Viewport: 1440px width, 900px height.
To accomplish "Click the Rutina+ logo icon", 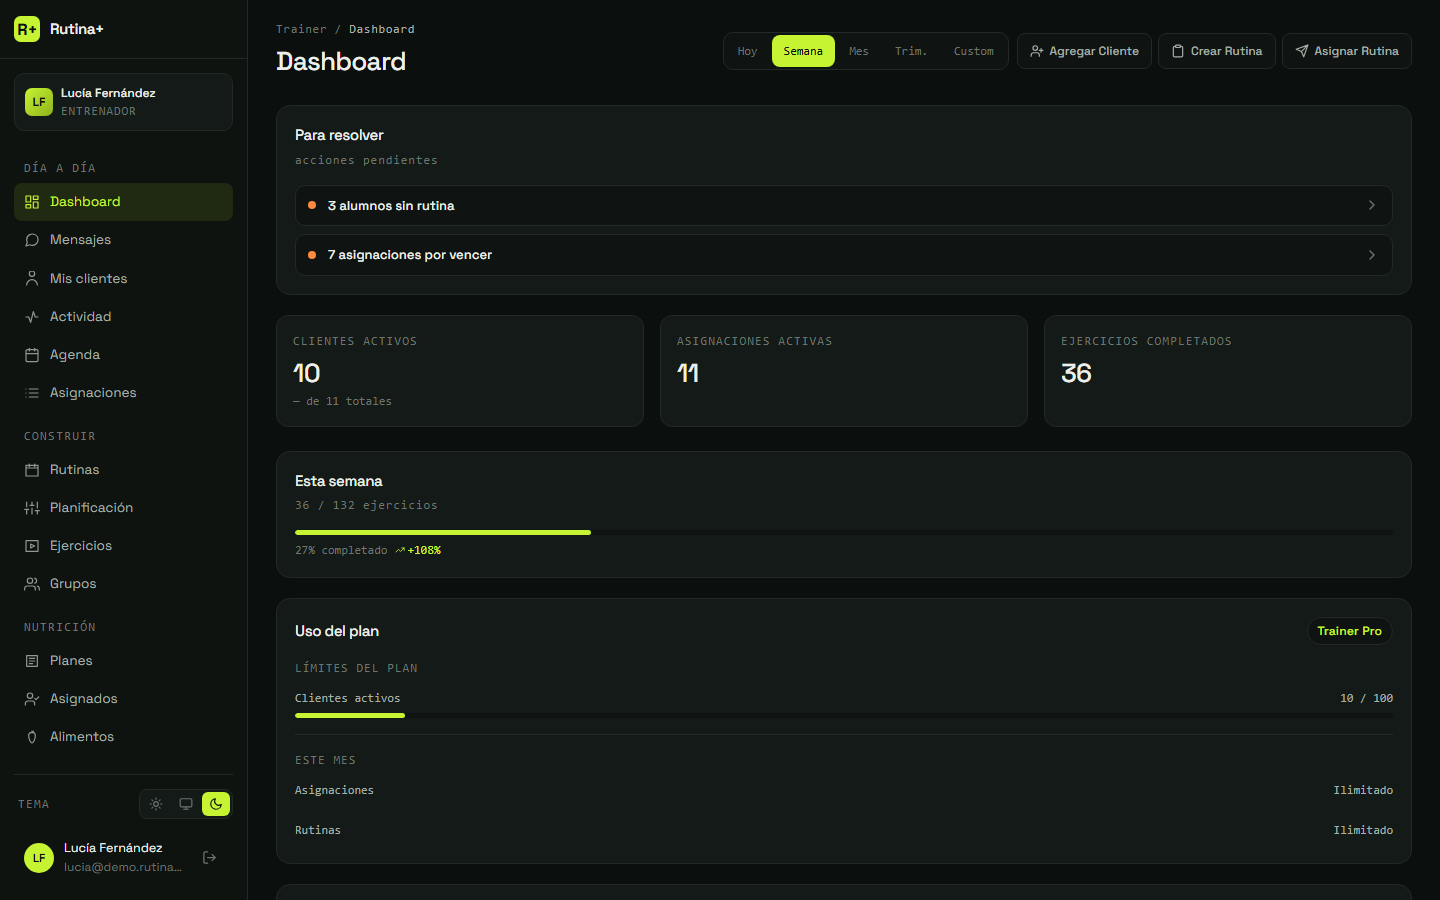I will 27,29.
